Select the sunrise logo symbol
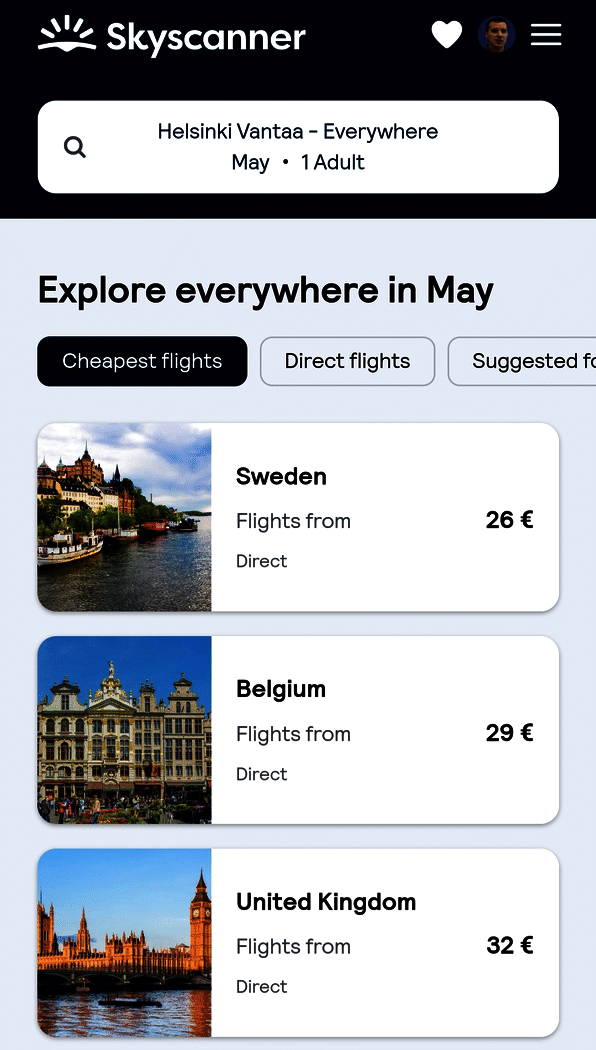 point(67,34)
